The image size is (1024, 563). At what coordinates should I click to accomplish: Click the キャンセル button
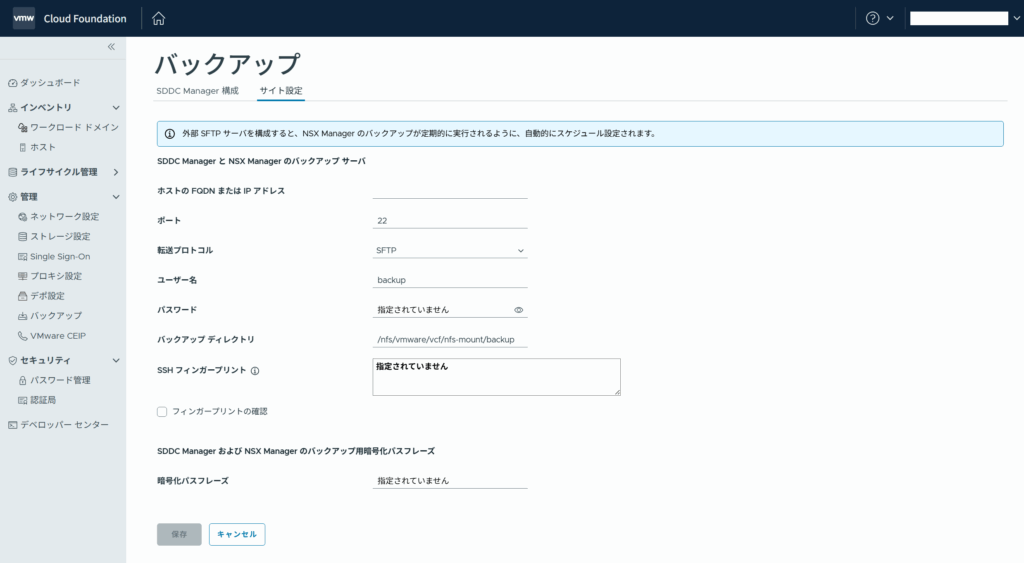coord(237,534)
